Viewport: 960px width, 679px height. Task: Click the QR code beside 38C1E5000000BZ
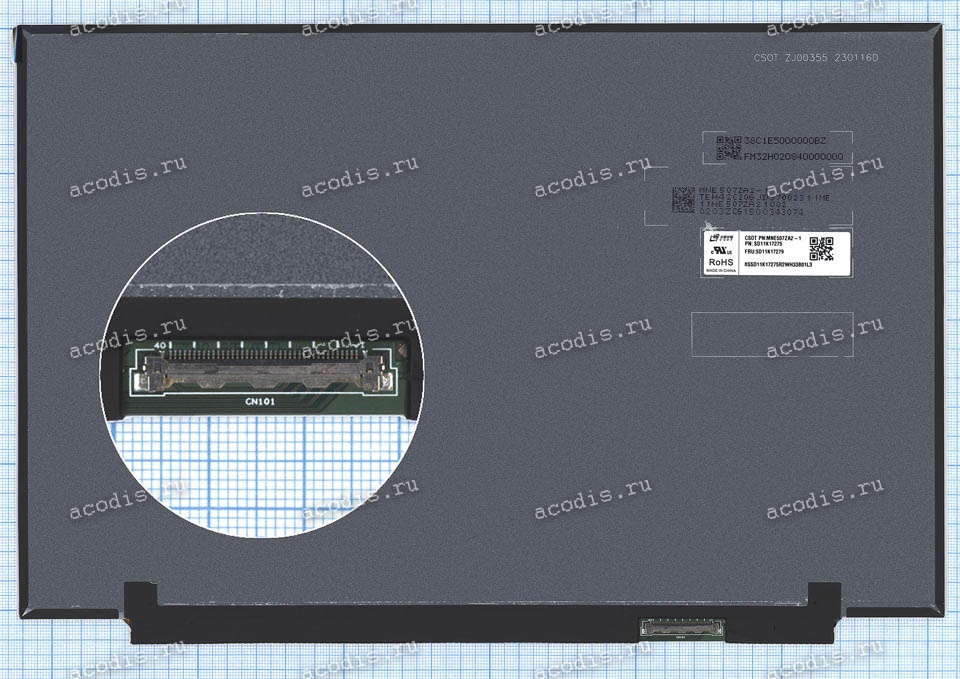(x=729, y=147)
